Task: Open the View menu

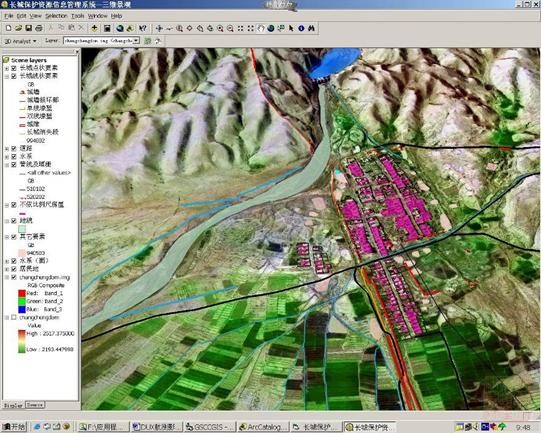Action: coord(35,16)
